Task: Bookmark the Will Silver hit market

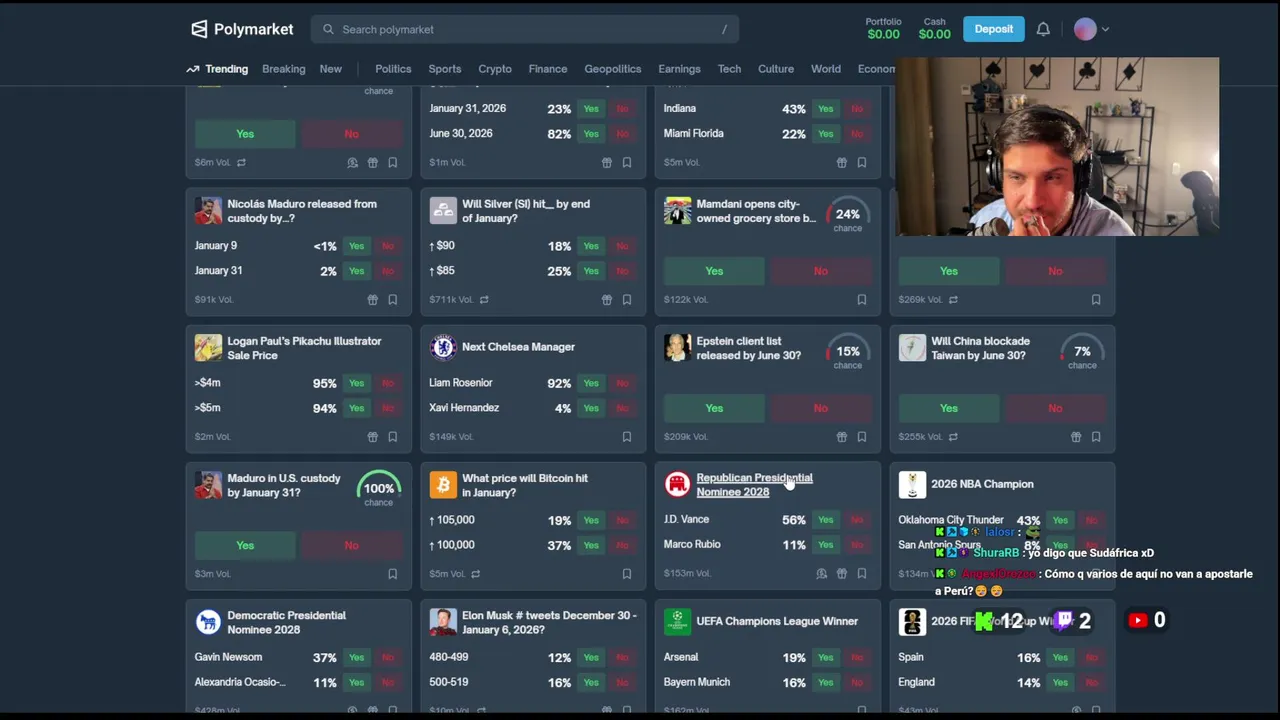Action: click(627, 300)
